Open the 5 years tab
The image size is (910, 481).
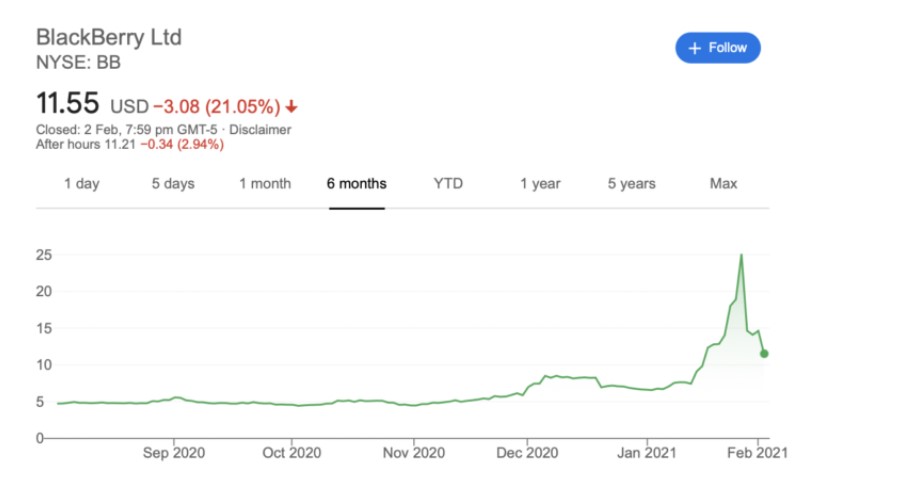(x=631, y=184)
